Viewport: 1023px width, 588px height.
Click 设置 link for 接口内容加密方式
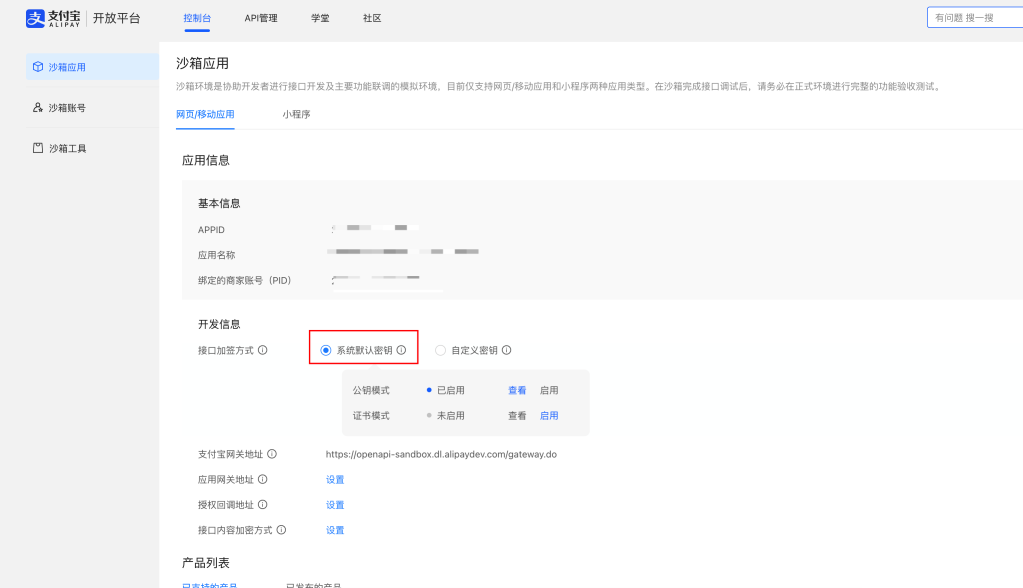(x=335, y=531)
